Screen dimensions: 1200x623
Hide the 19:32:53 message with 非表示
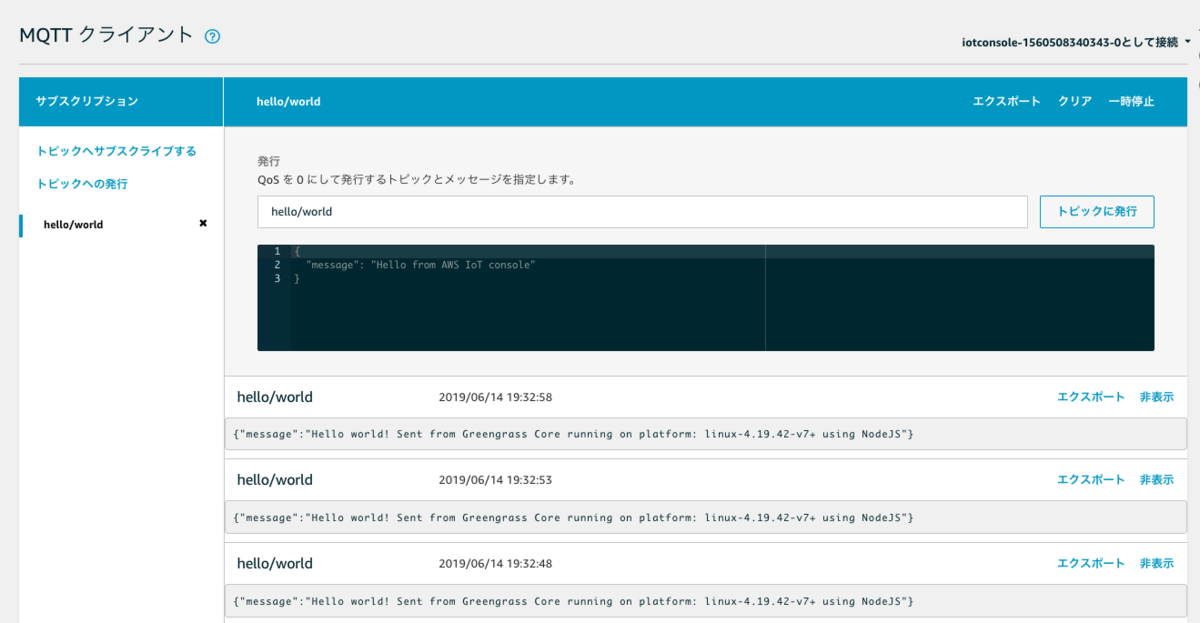click(x=1157, y=480)
